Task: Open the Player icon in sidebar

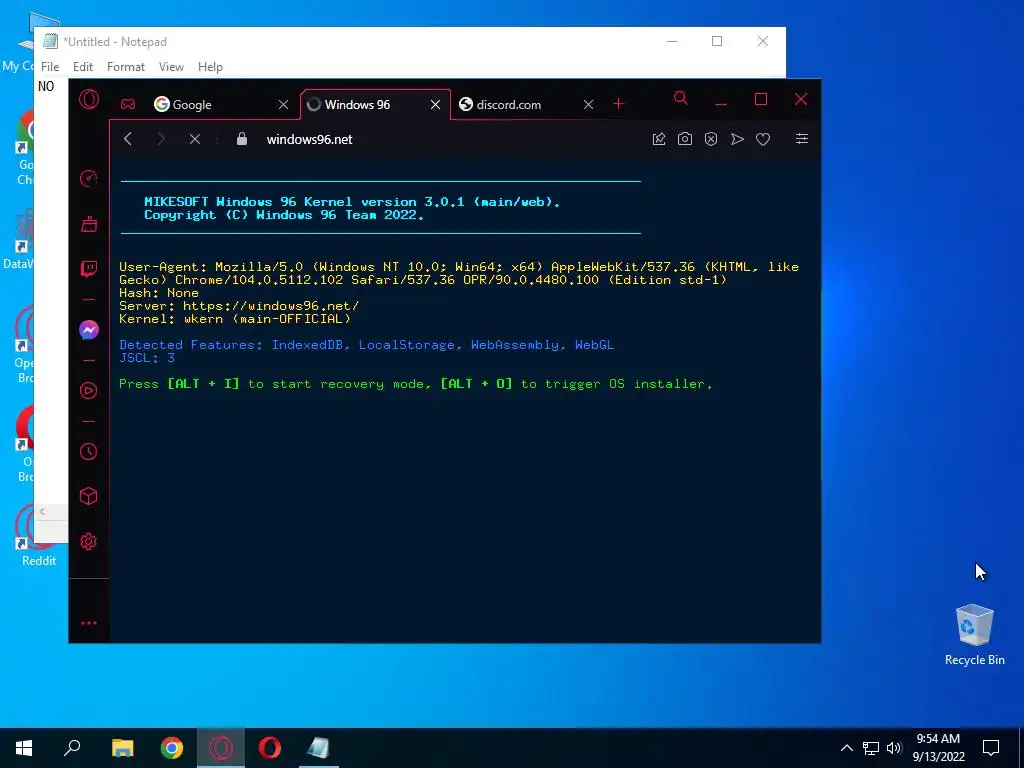Action: (x=89, y=391)
